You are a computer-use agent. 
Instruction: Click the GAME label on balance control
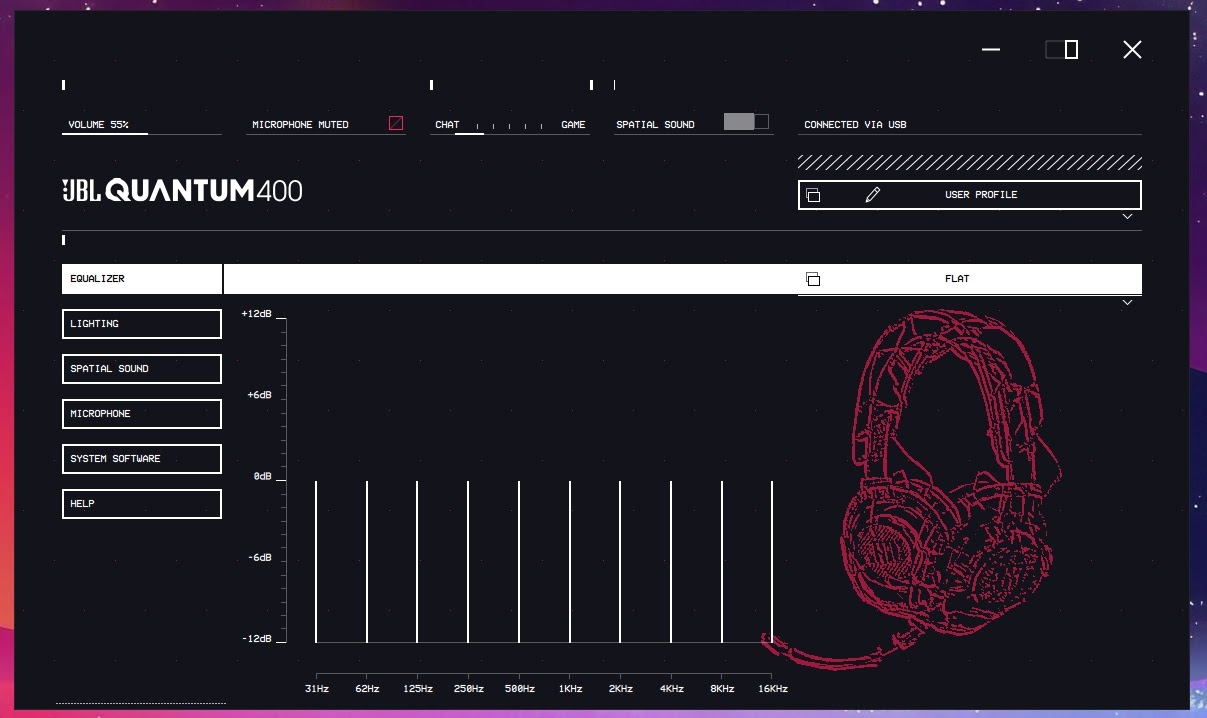(x=573, y=125)
